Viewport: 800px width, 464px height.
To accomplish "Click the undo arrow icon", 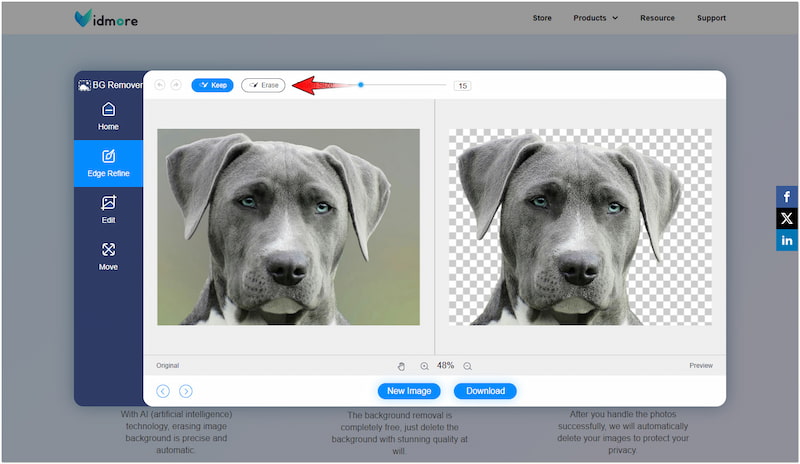I will 160,86.
